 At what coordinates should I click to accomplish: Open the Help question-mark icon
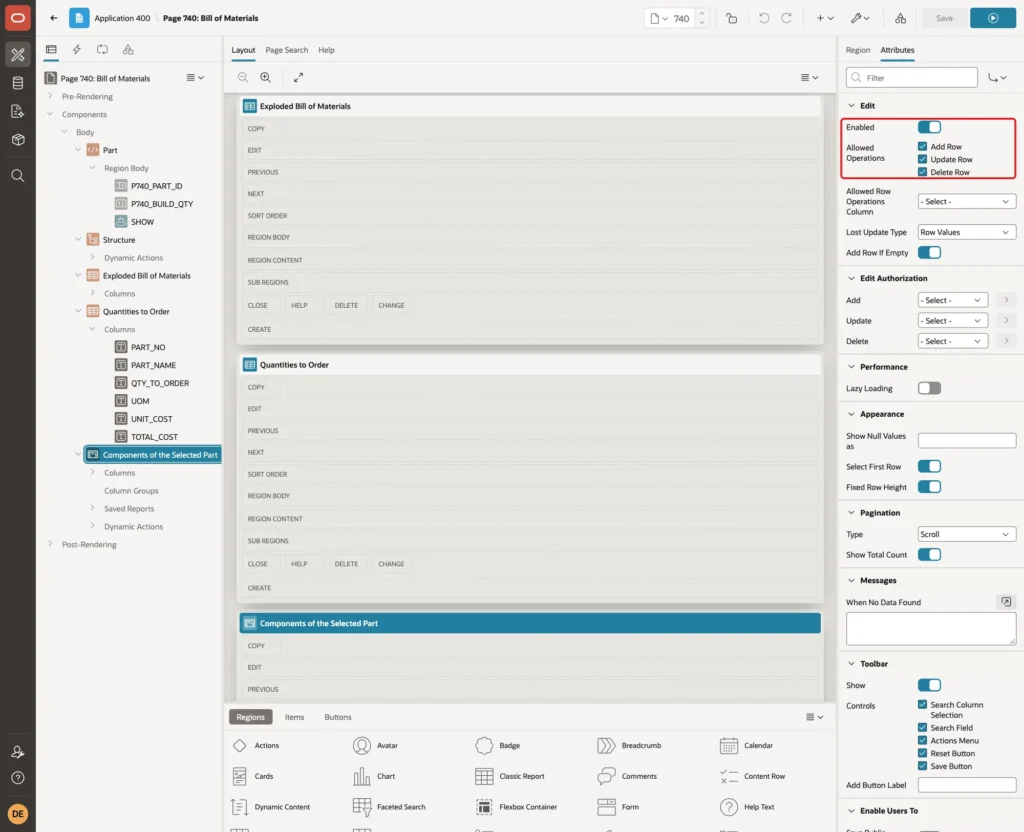[18, 778]
